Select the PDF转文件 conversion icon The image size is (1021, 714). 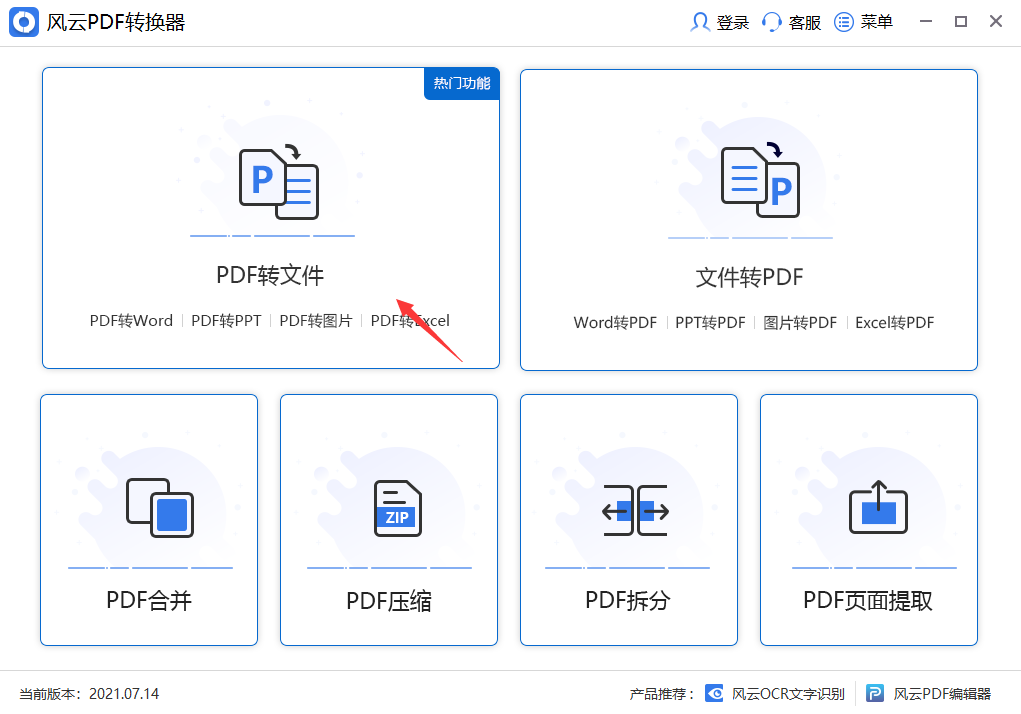pos(279,181)
